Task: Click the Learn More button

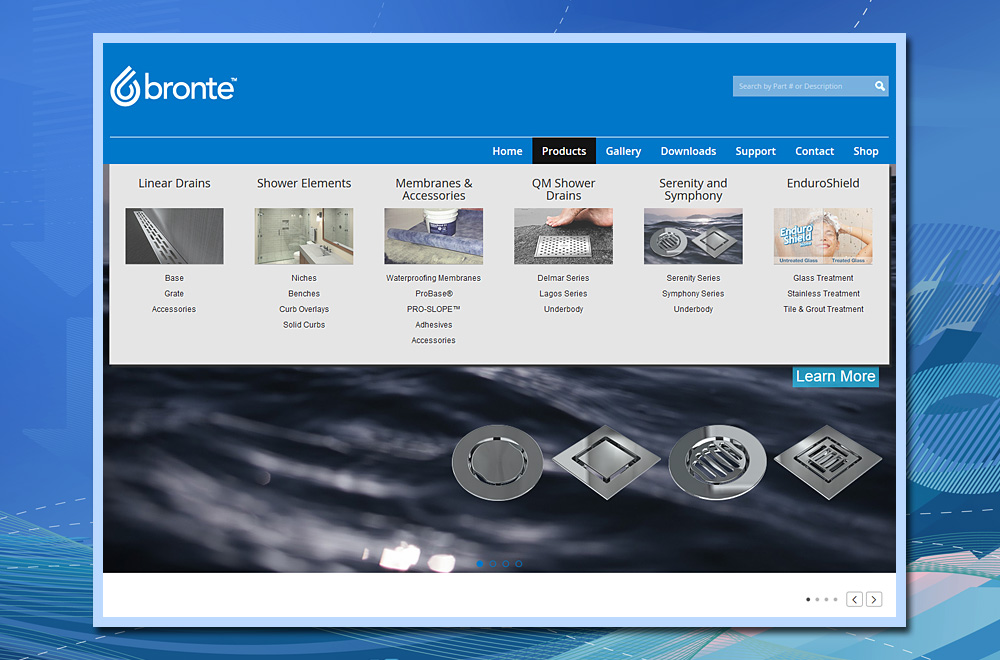Action: 835,376
